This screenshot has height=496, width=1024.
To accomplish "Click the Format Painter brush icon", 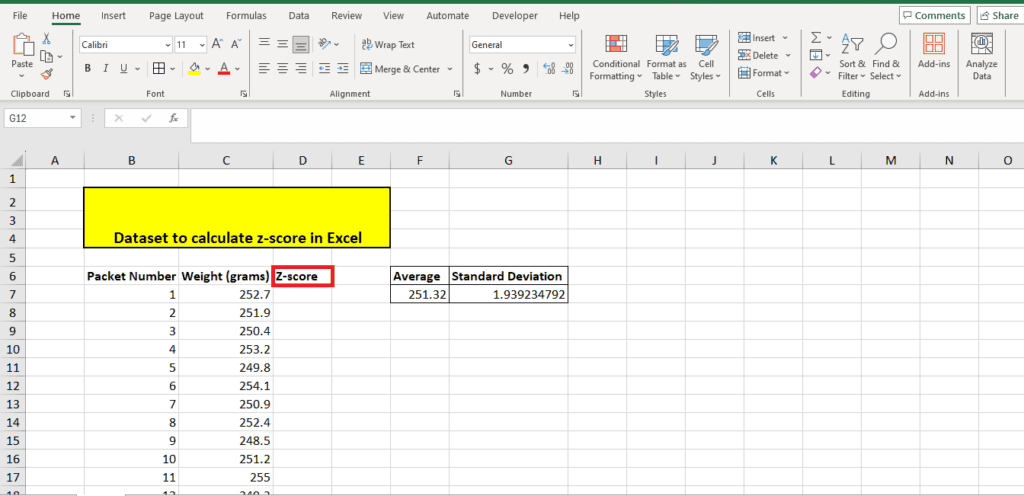I will point(47,74).
